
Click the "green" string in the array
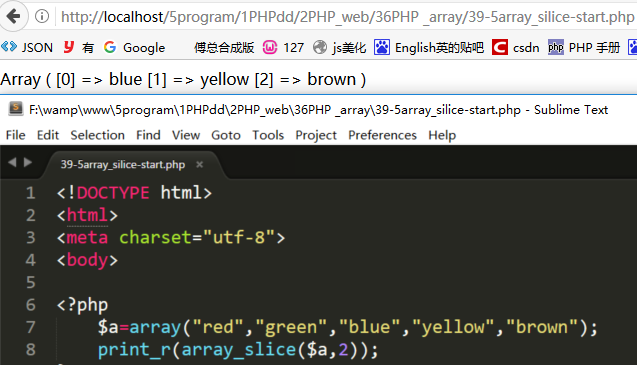[291, 327]
